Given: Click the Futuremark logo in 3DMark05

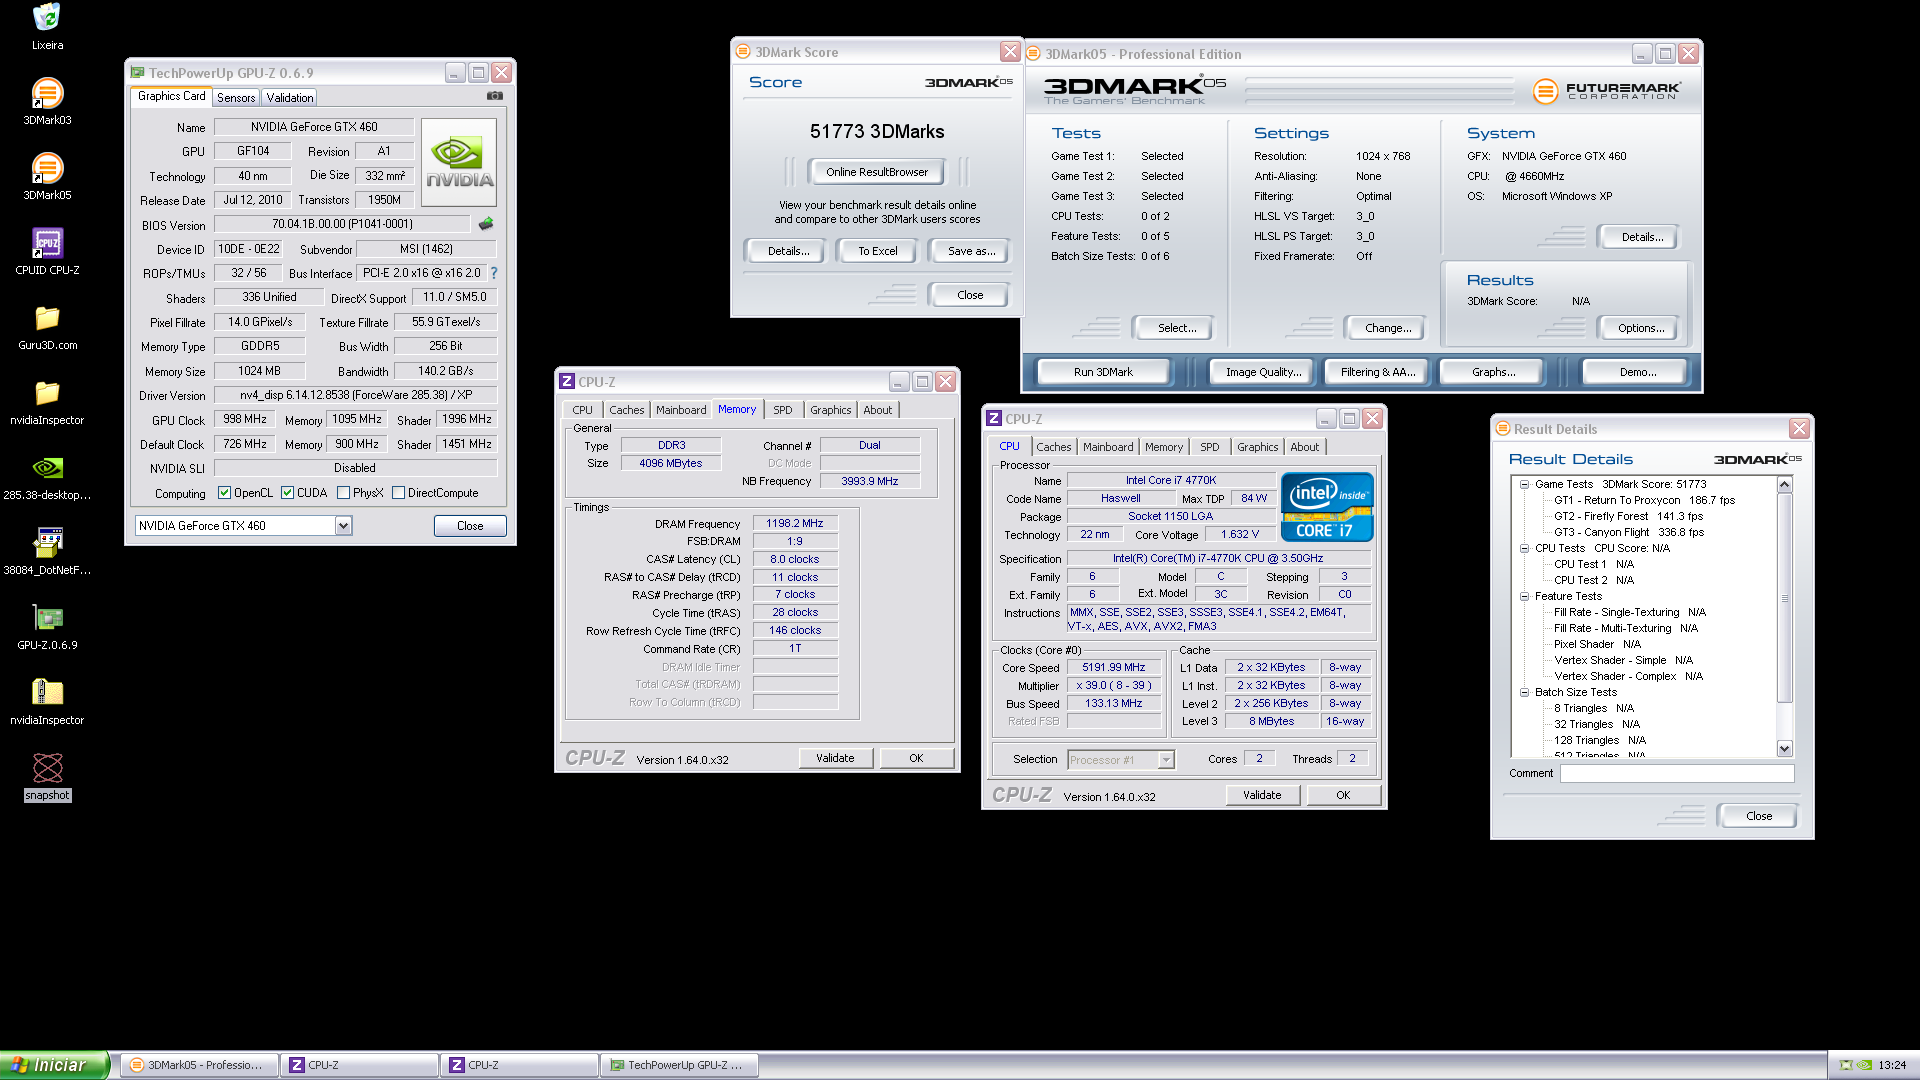Looking at the screenshot, I should pos(1607,91).
